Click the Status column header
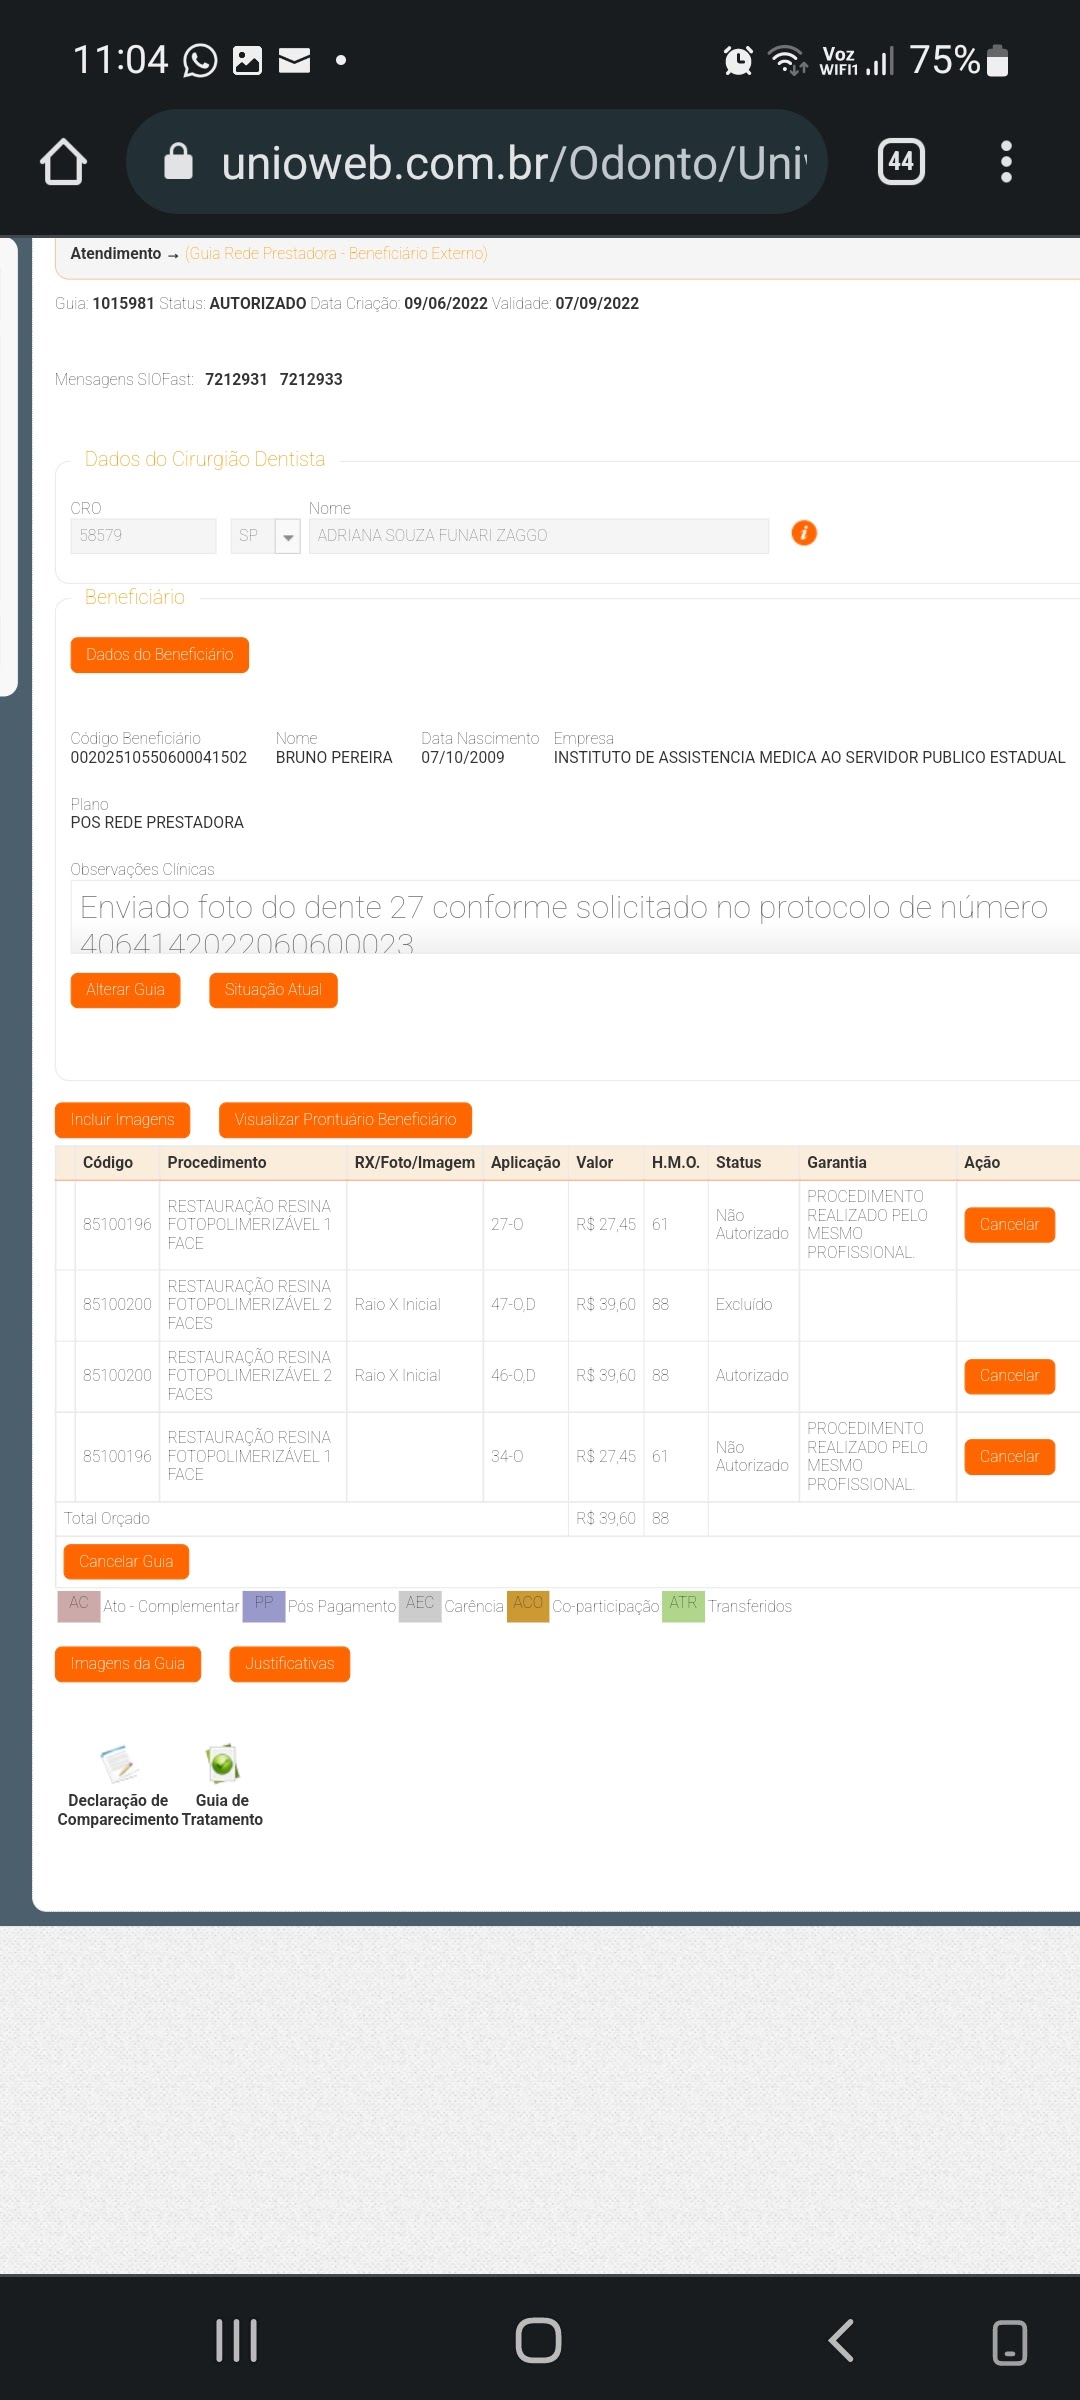 pos(739,1163)
